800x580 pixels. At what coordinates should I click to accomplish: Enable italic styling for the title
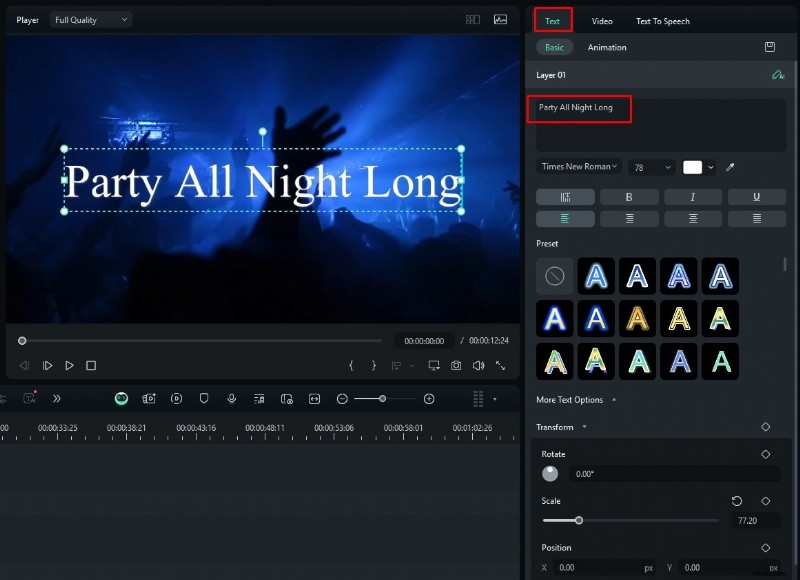693,196
